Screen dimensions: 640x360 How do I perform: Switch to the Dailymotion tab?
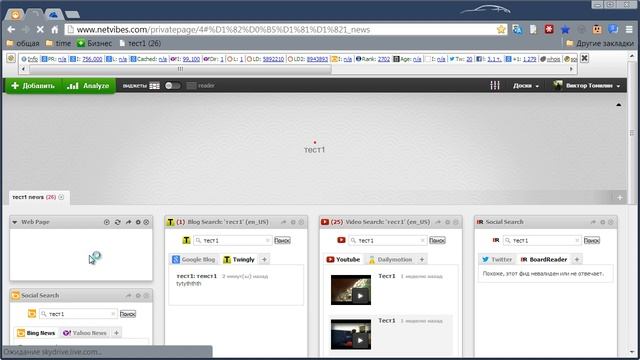[x=391, y=259]
